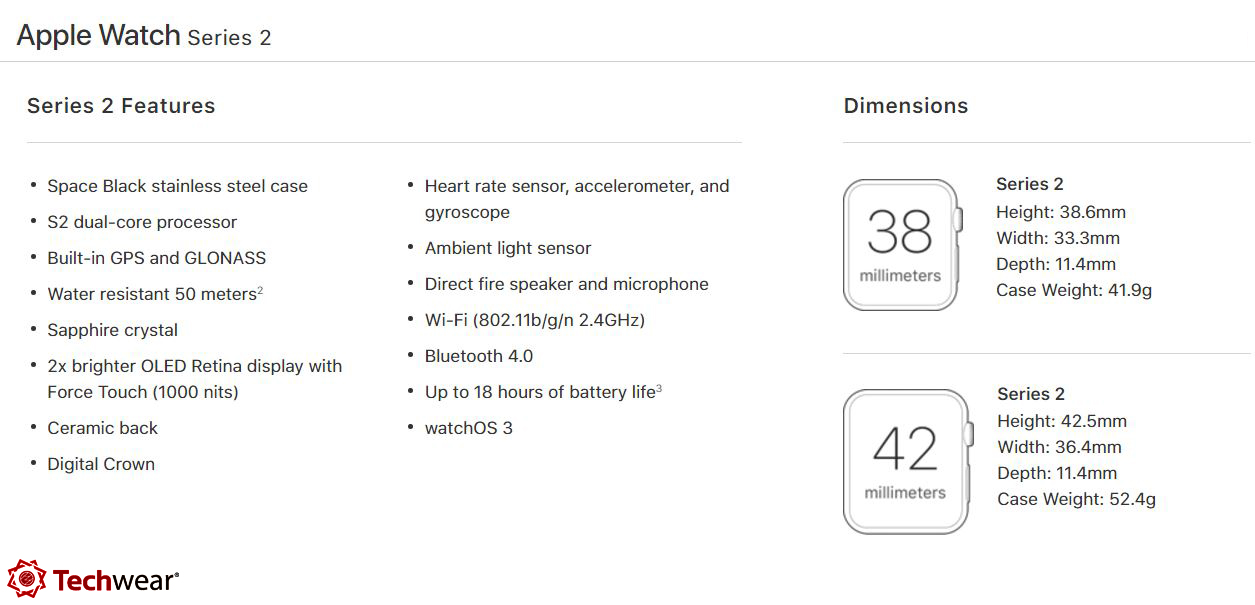Select the Bluetooth 4.0 list item

[x=478, y=356]
